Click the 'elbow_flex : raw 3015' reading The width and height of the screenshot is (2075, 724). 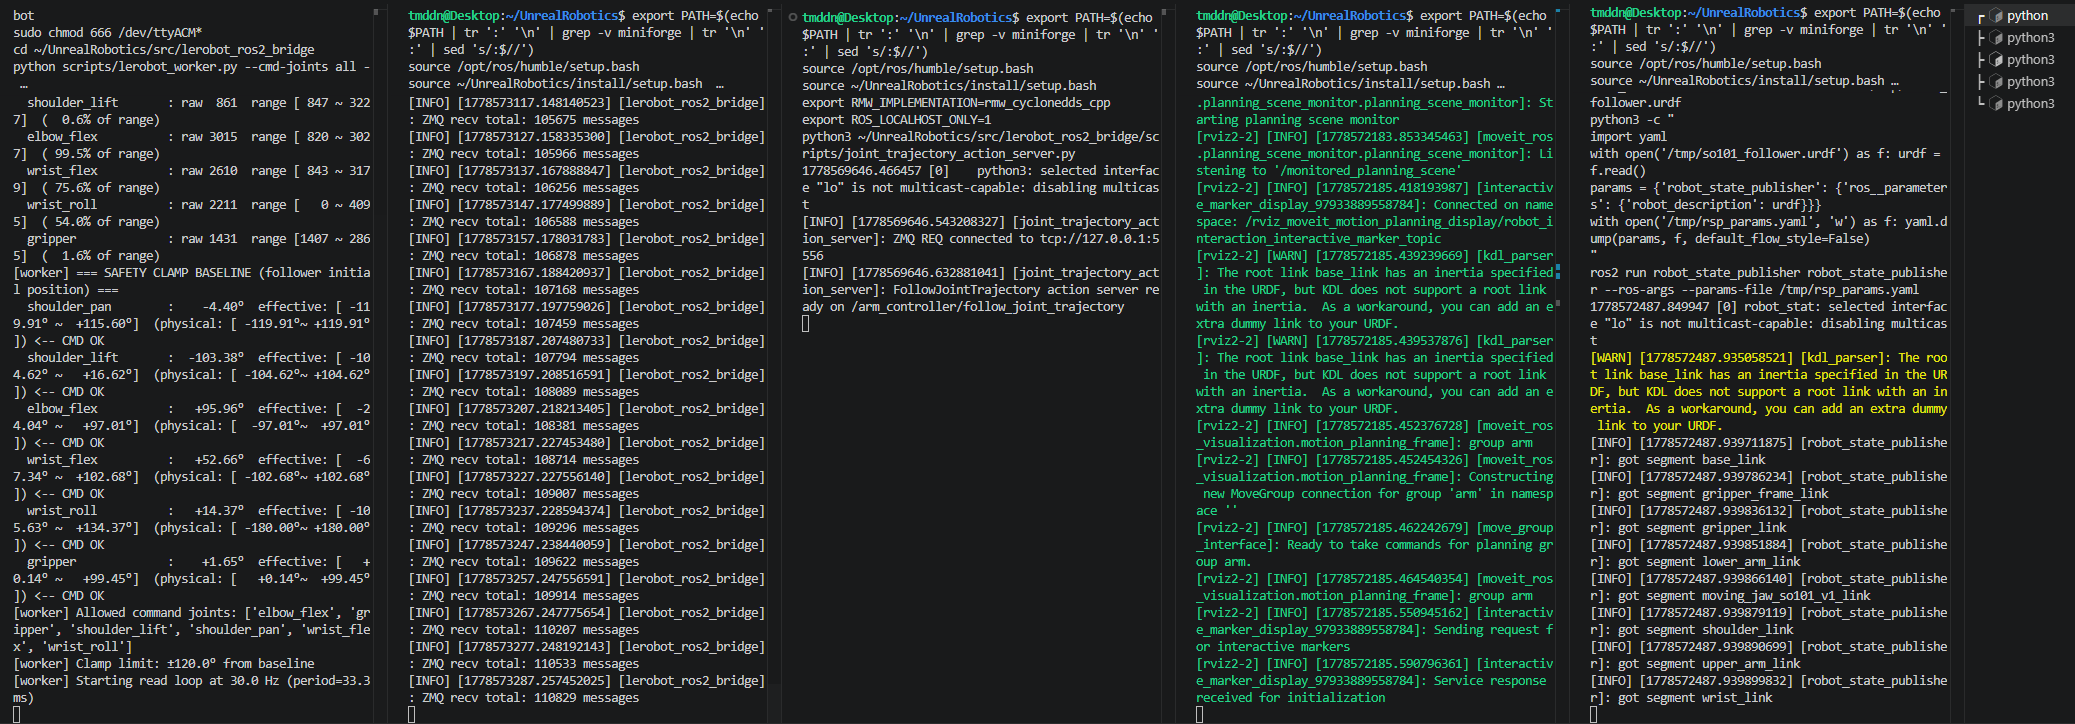click(x=192, y=145)
